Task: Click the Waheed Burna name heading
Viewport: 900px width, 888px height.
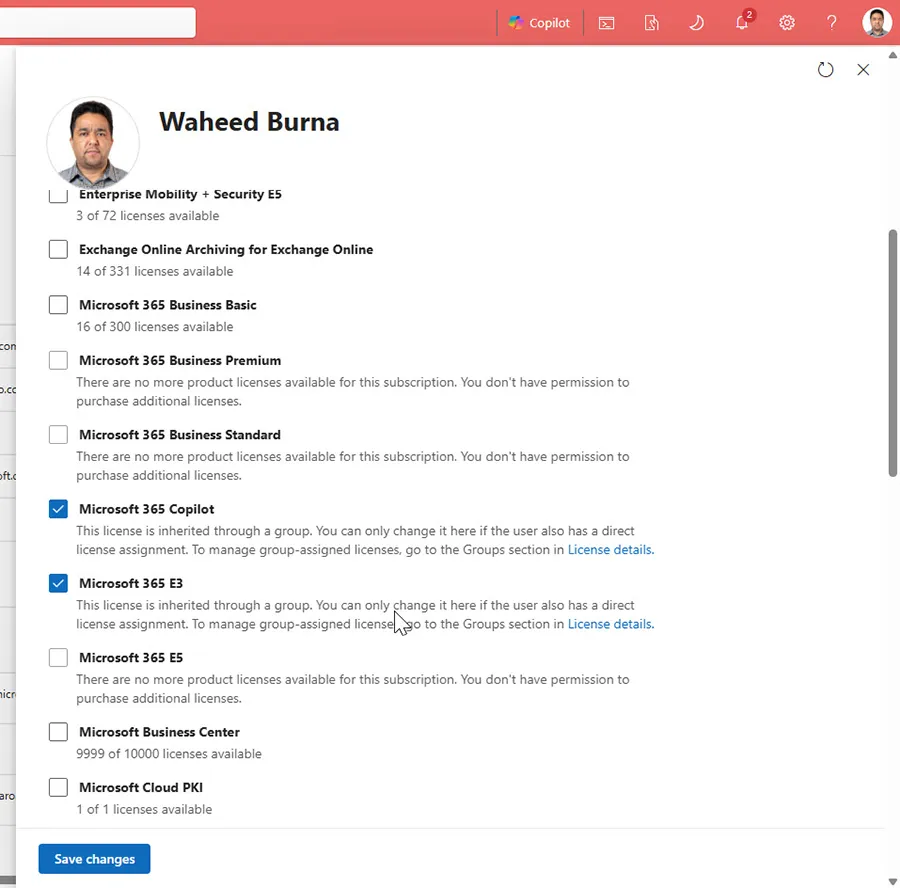Action: [x=249, y=122]
